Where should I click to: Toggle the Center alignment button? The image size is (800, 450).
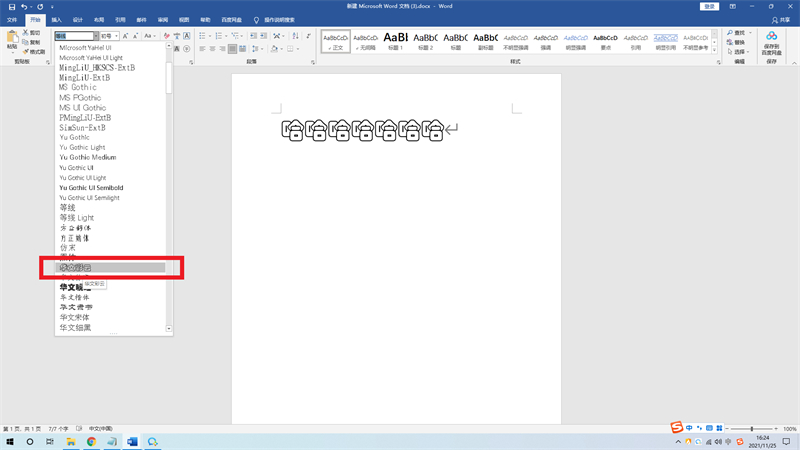click(x=212, y=48)
